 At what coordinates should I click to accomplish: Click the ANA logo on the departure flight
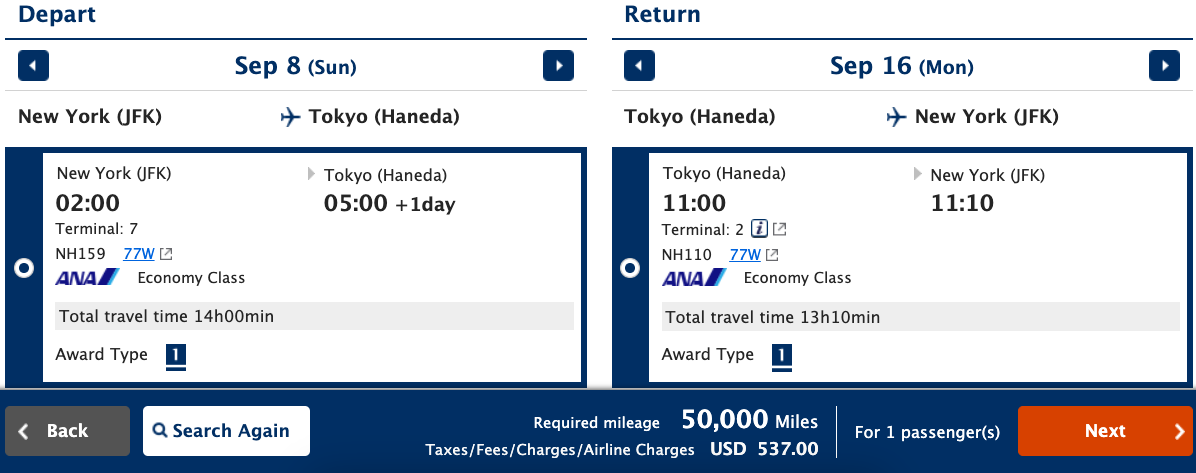point(87,278)
